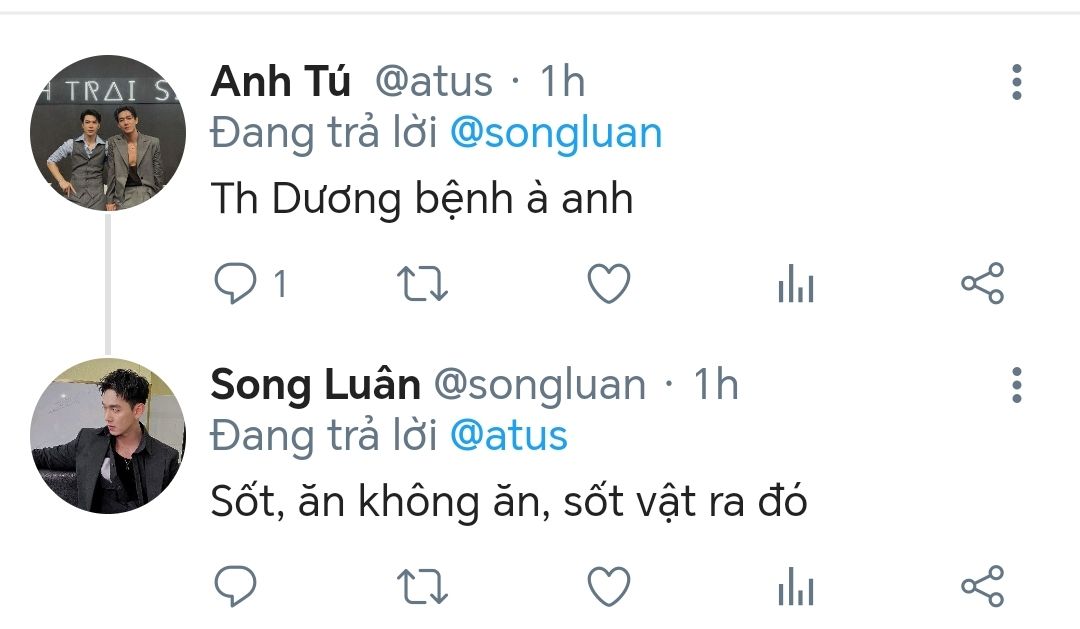The height and width of the screenshot is (629, 1080).
Task: Retweet Song Luân's reply
Action: (x=423, y=586)
